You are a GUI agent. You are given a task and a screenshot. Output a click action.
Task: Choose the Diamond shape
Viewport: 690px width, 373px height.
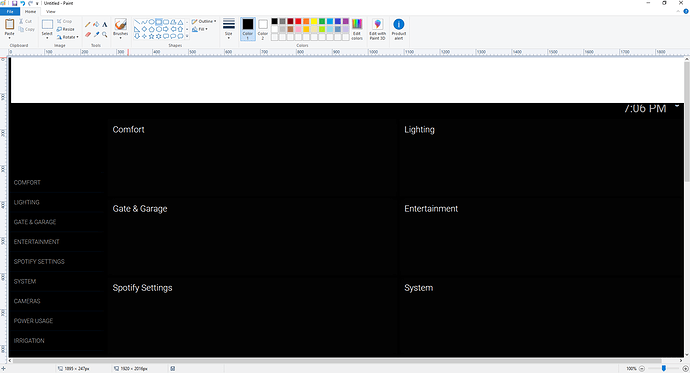[144, 29]
